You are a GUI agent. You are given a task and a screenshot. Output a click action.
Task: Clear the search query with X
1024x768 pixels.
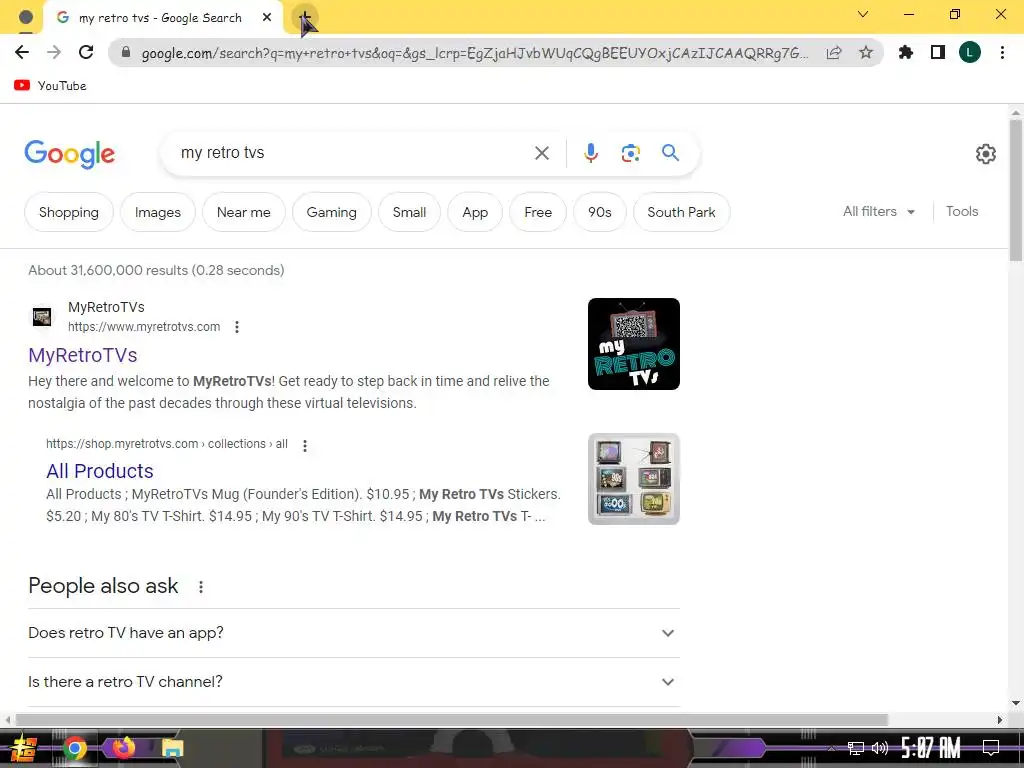pos(542,153)
